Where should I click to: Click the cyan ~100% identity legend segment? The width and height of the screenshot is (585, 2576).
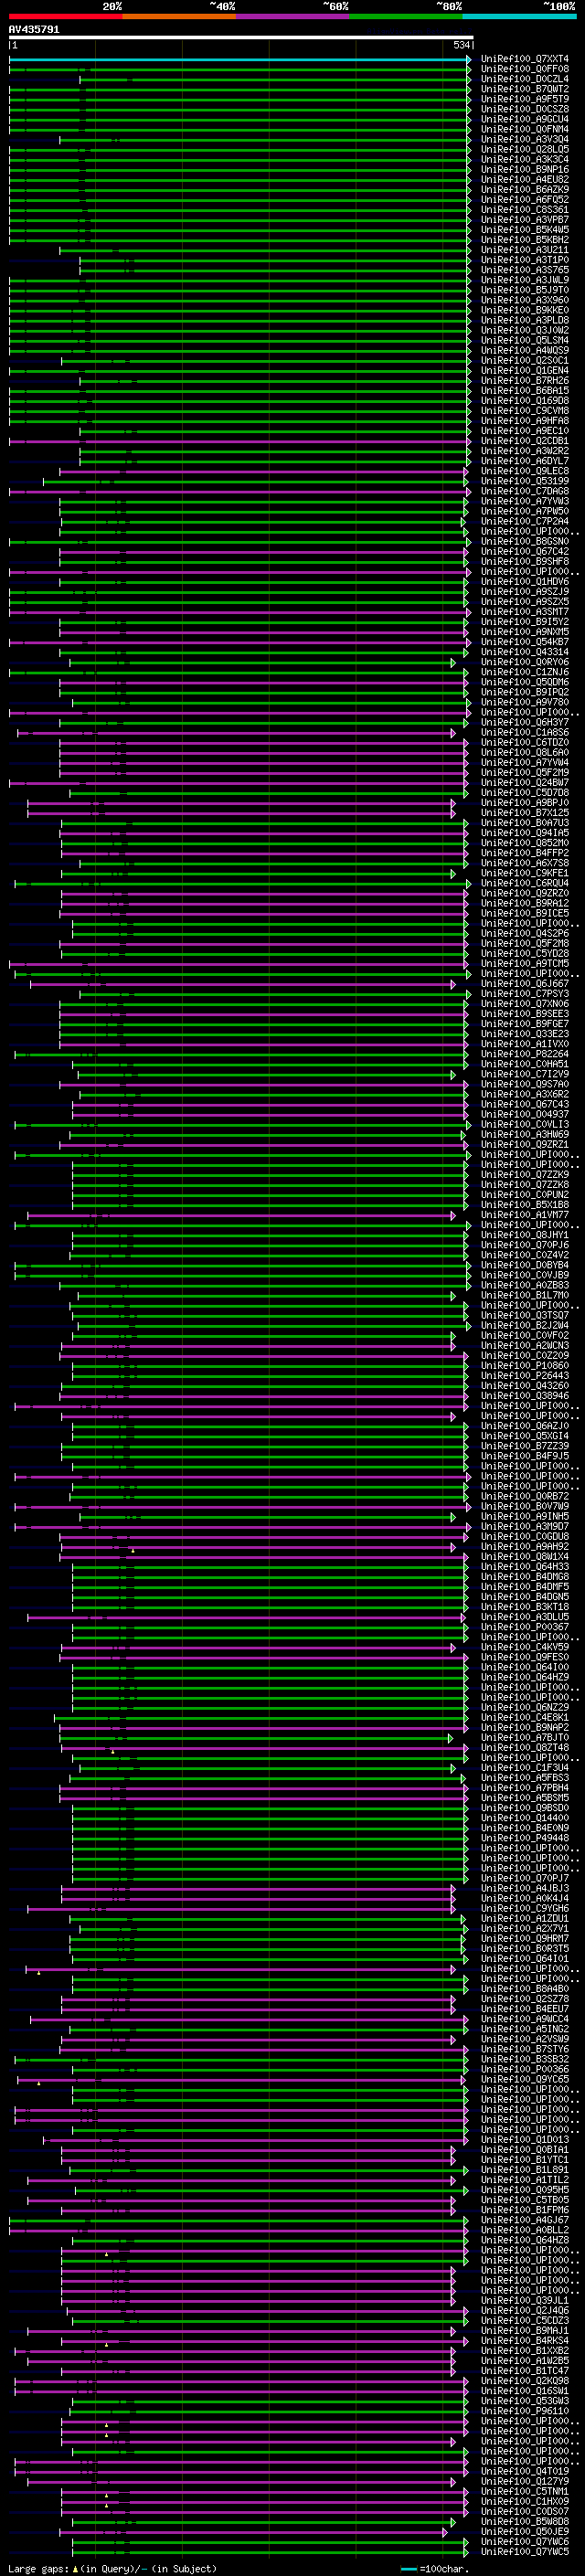click(x=520, y=16)
